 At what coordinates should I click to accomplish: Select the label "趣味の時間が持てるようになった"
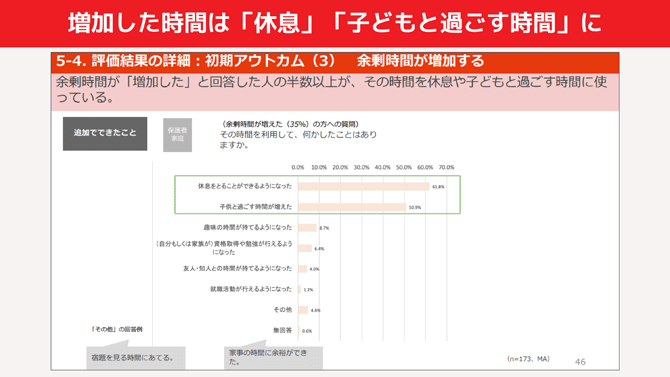248,227
